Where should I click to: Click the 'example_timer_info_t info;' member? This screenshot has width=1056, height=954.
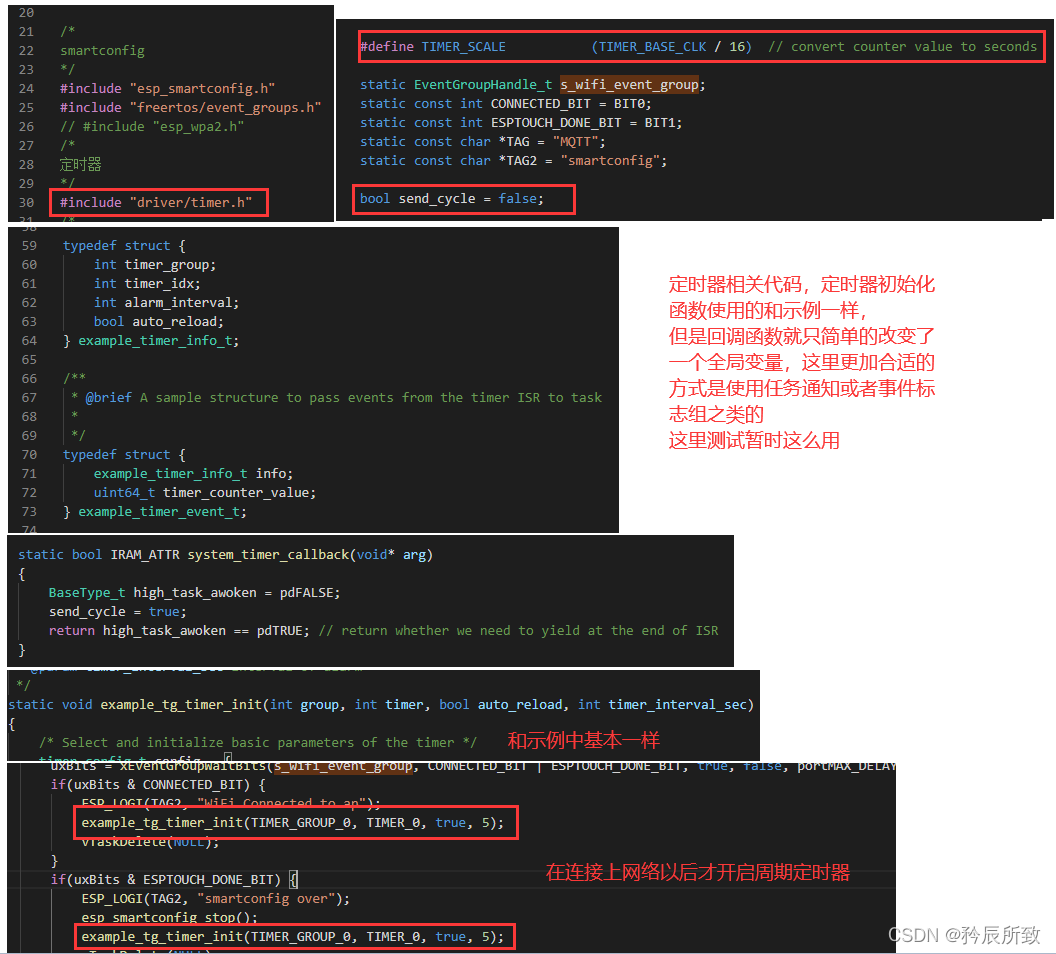[x=193, y=473]
